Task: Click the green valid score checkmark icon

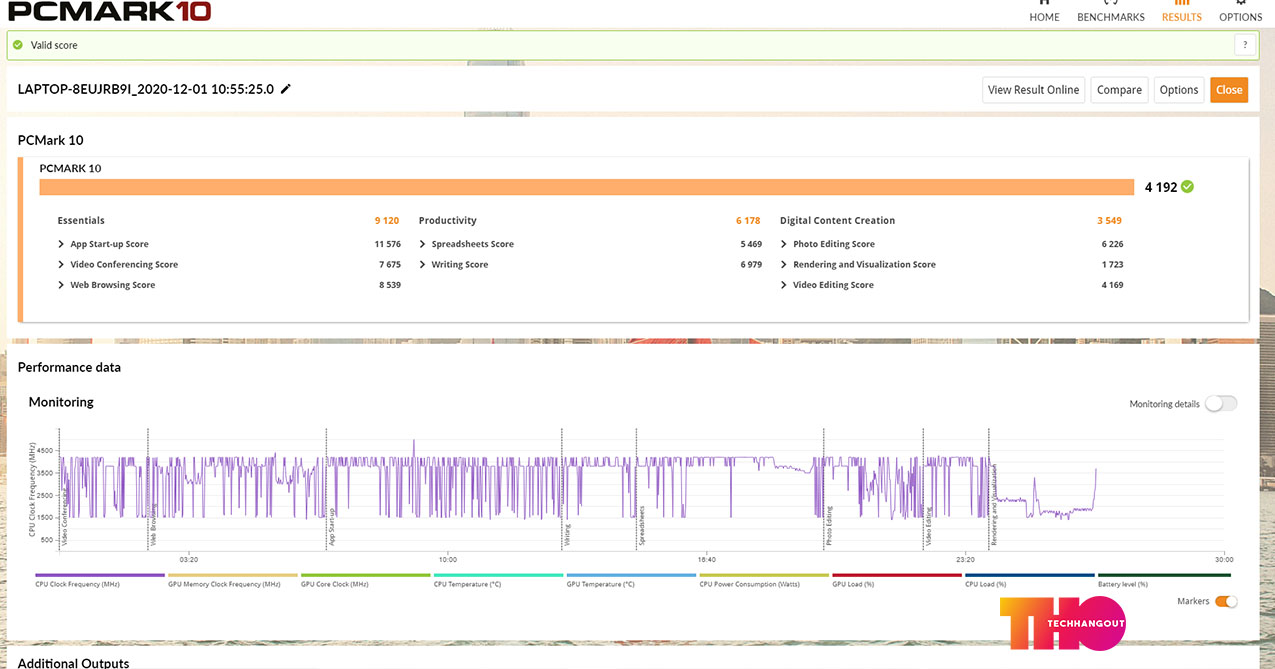Action: [x=18, y=45]
